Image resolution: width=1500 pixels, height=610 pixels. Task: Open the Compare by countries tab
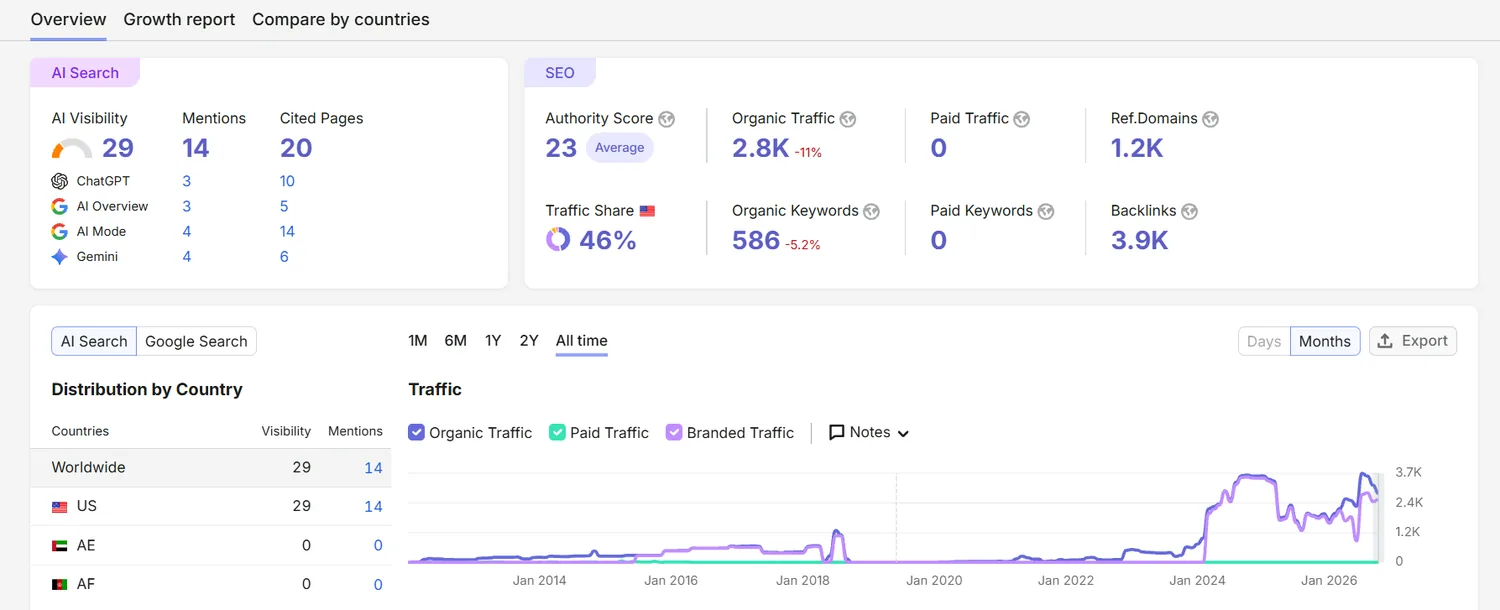click(x=341, y=19)
